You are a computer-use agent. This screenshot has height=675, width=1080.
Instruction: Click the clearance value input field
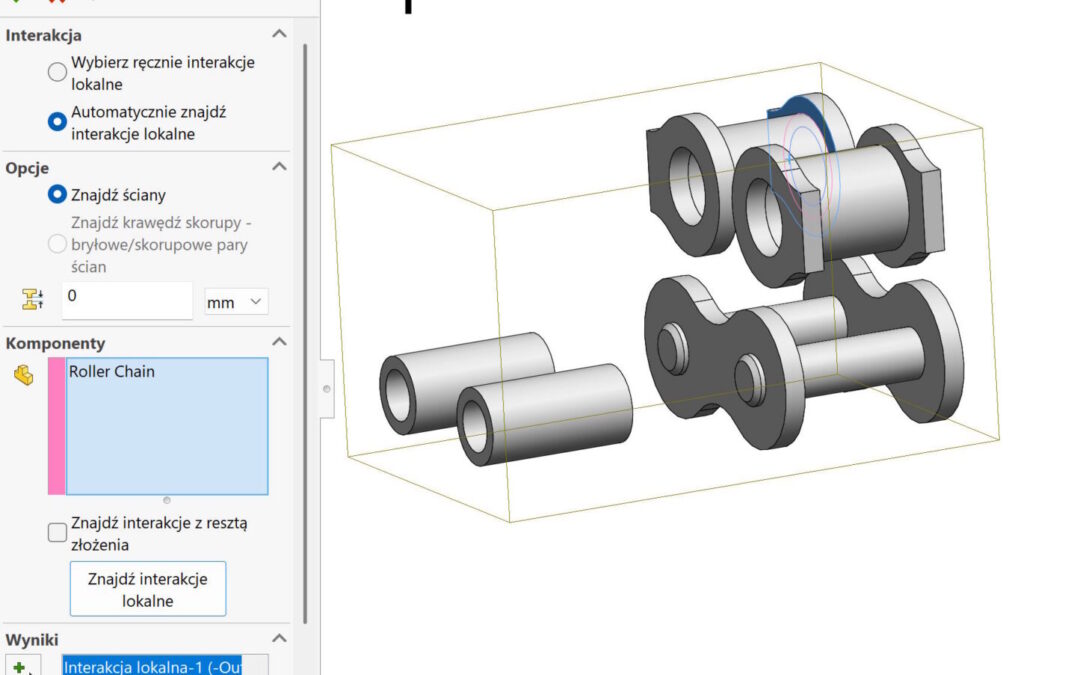(x=127, y=300)
